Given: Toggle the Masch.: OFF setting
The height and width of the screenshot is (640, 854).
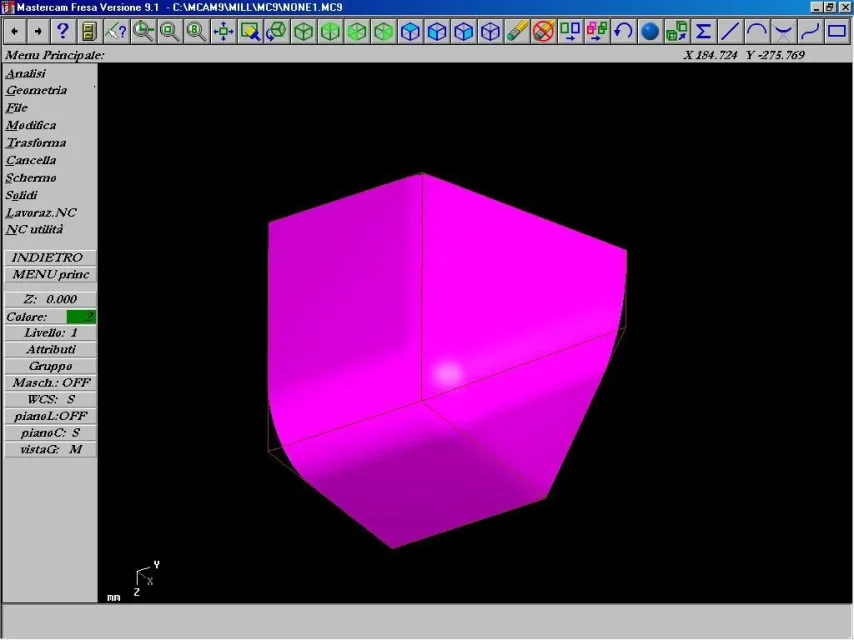Looking at the screenshot, I should (x=50, y=382).
